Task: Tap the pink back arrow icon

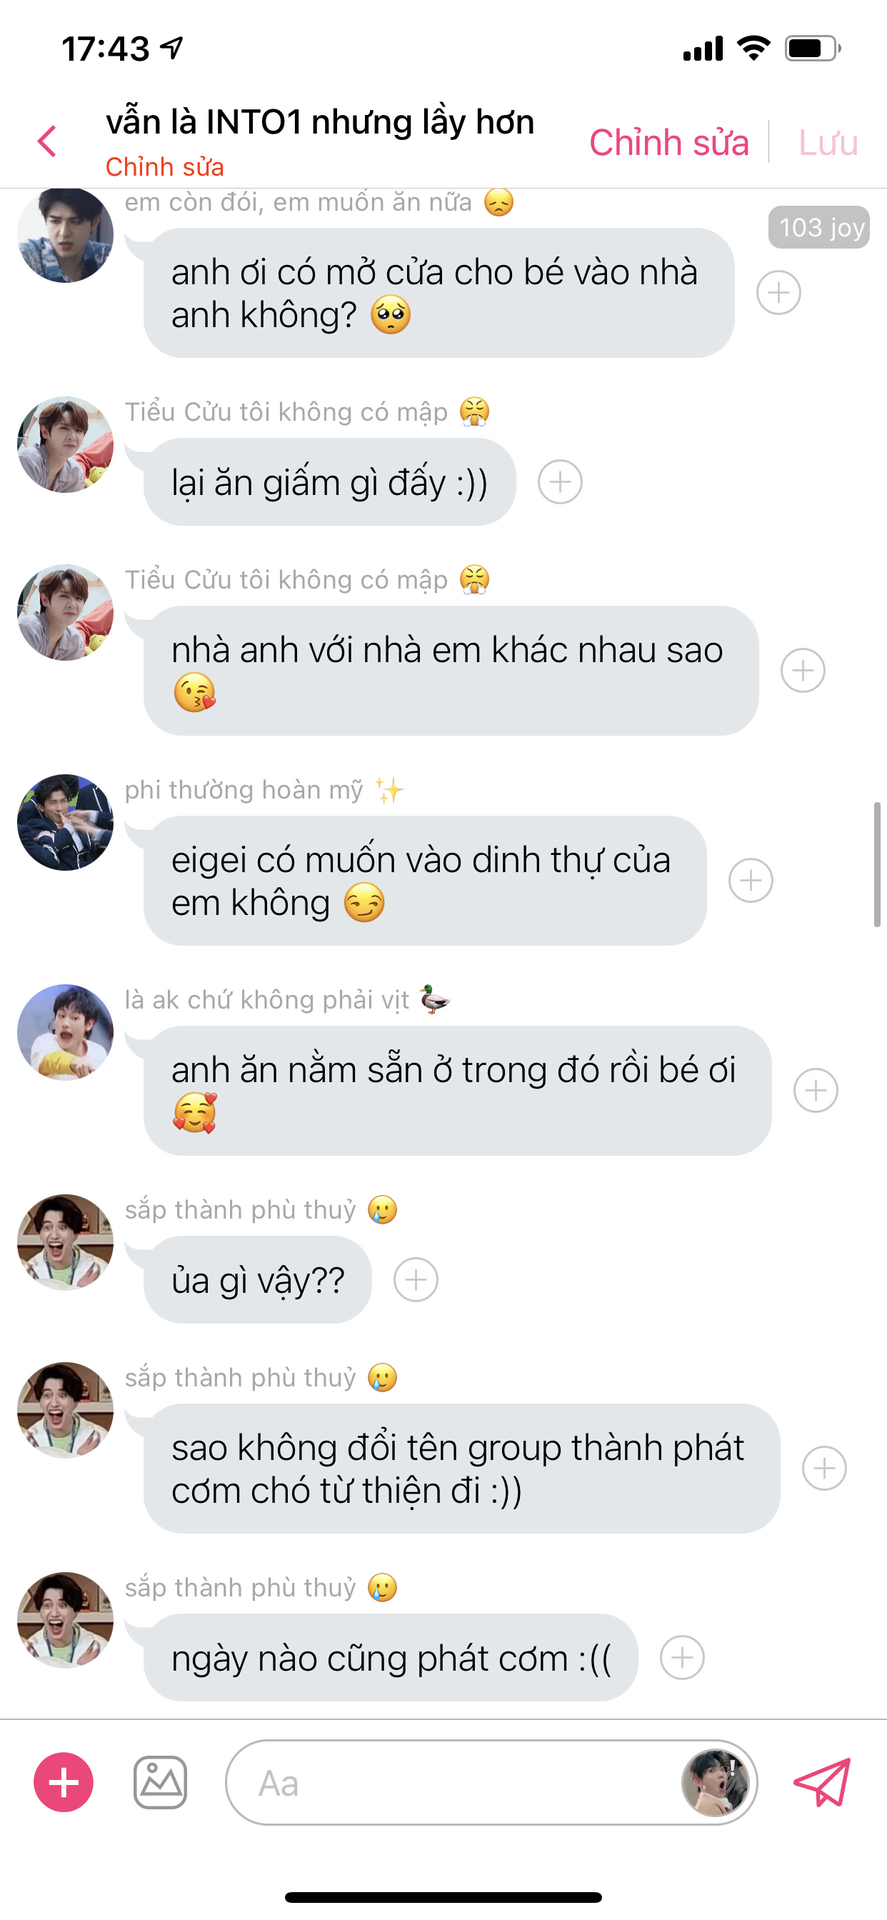Action: click(47, 141)
